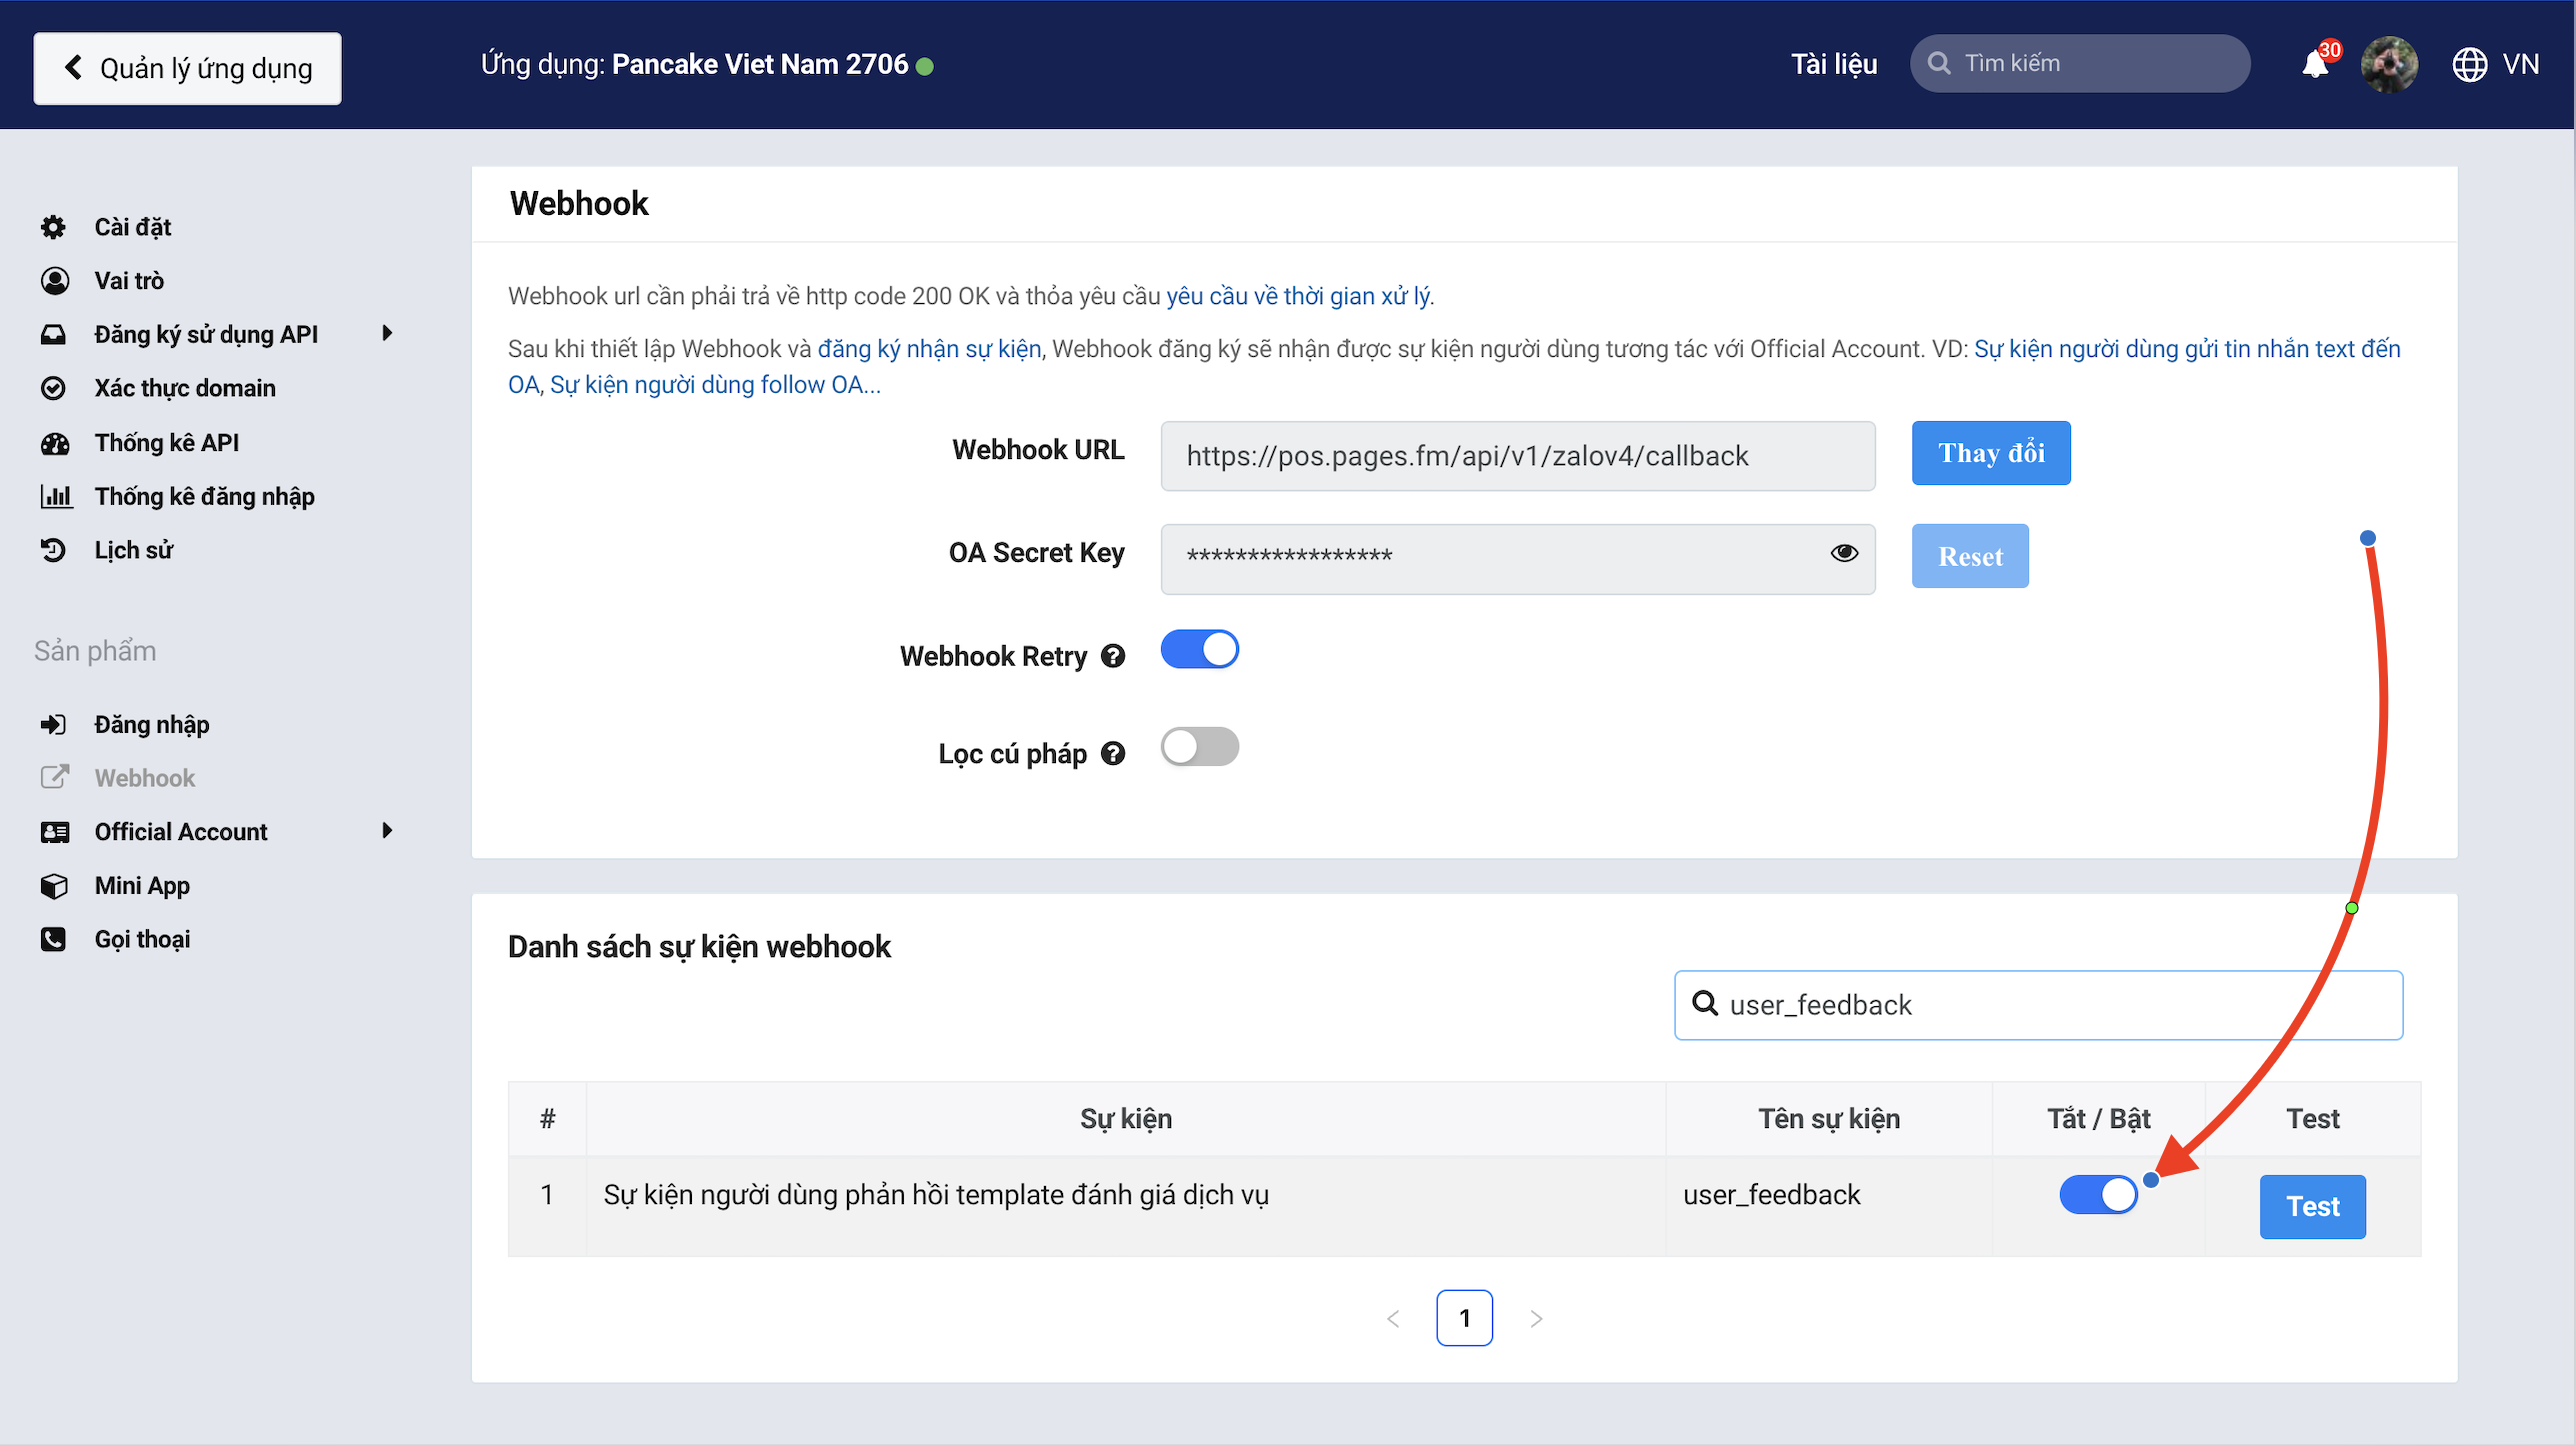Open the user profile avatar
The image size is (2576, 1446).
pyautogui.click(x=2389, y=65)
